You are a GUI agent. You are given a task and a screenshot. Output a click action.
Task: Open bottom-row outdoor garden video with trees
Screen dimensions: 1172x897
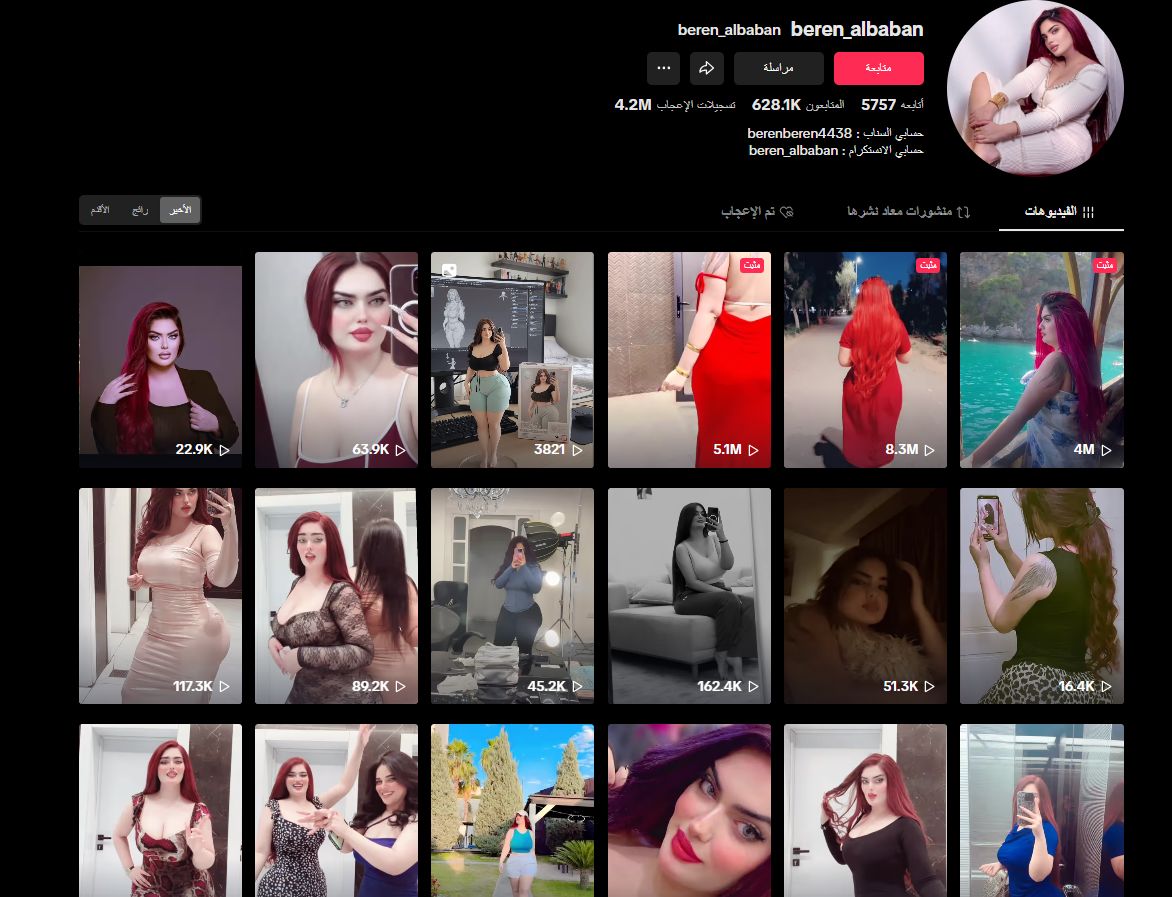pos(512,810)
